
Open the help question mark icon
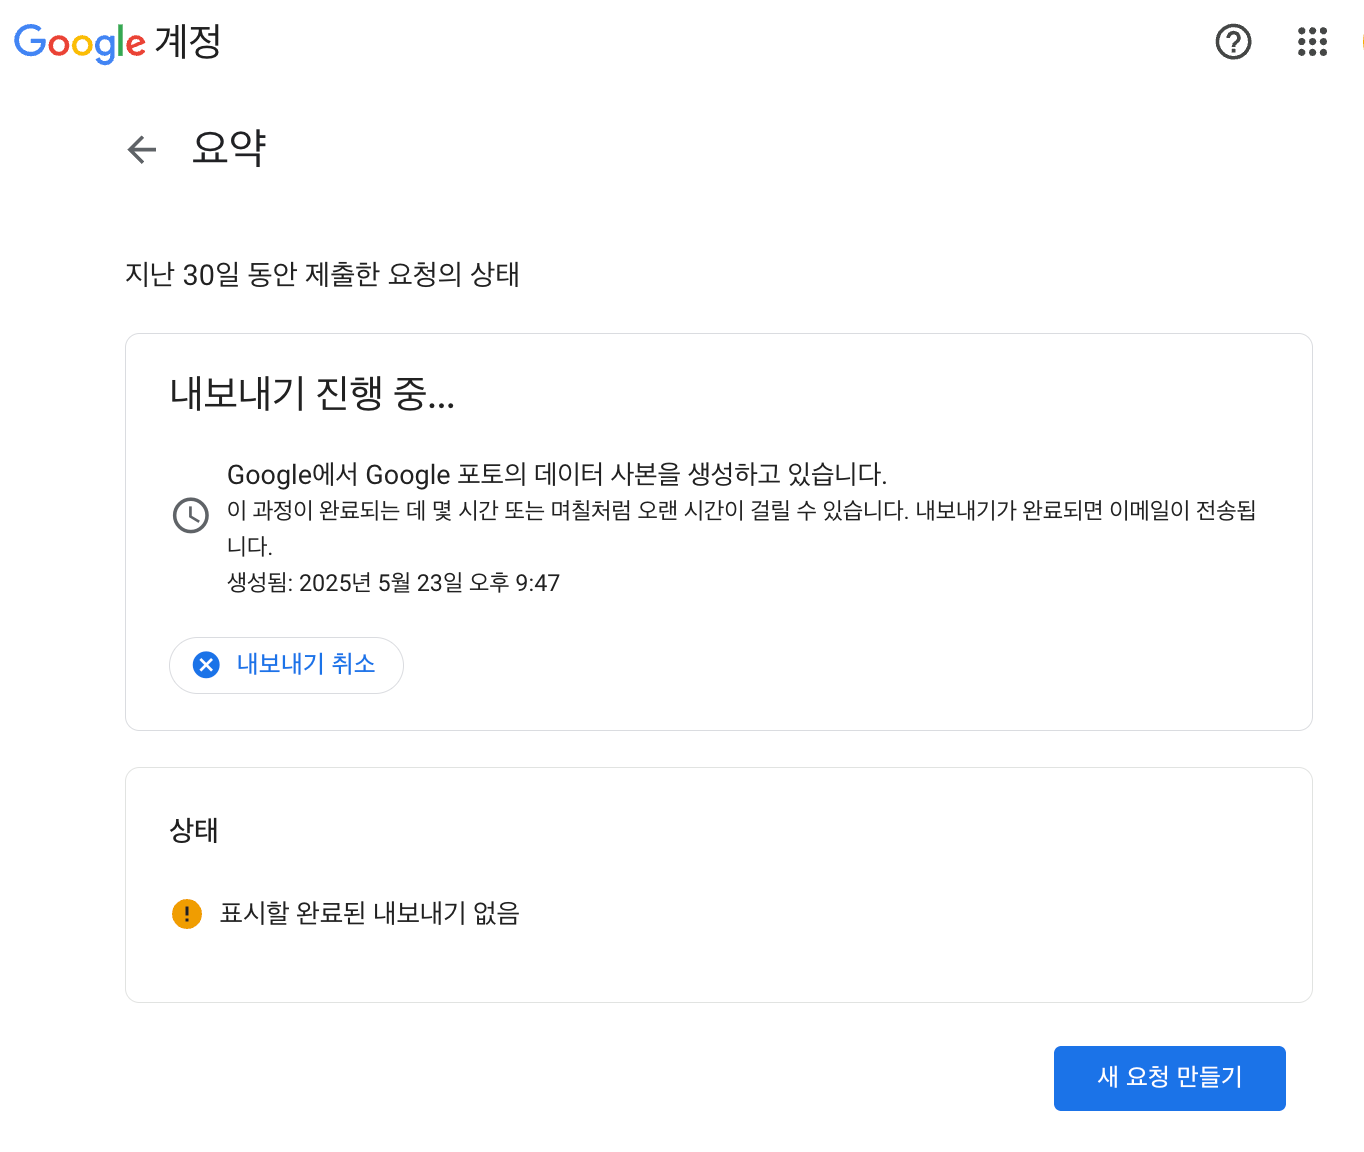pos(1233,42)
